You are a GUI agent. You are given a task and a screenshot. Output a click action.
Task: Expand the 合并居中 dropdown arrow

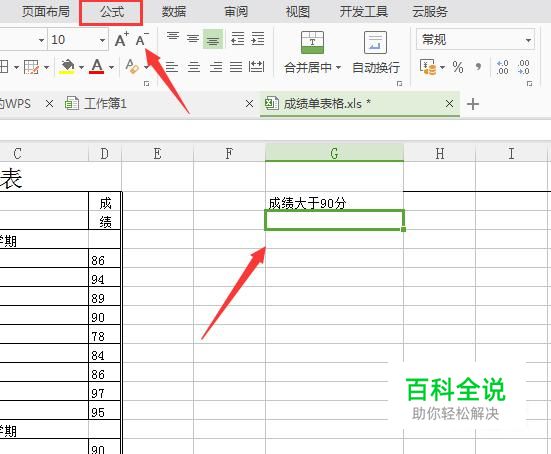338,67
